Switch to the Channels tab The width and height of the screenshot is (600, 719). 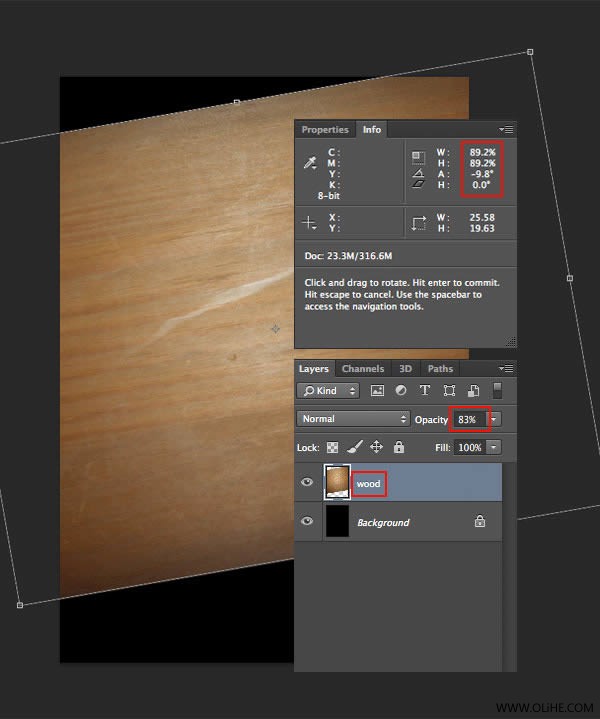(363, 369)
